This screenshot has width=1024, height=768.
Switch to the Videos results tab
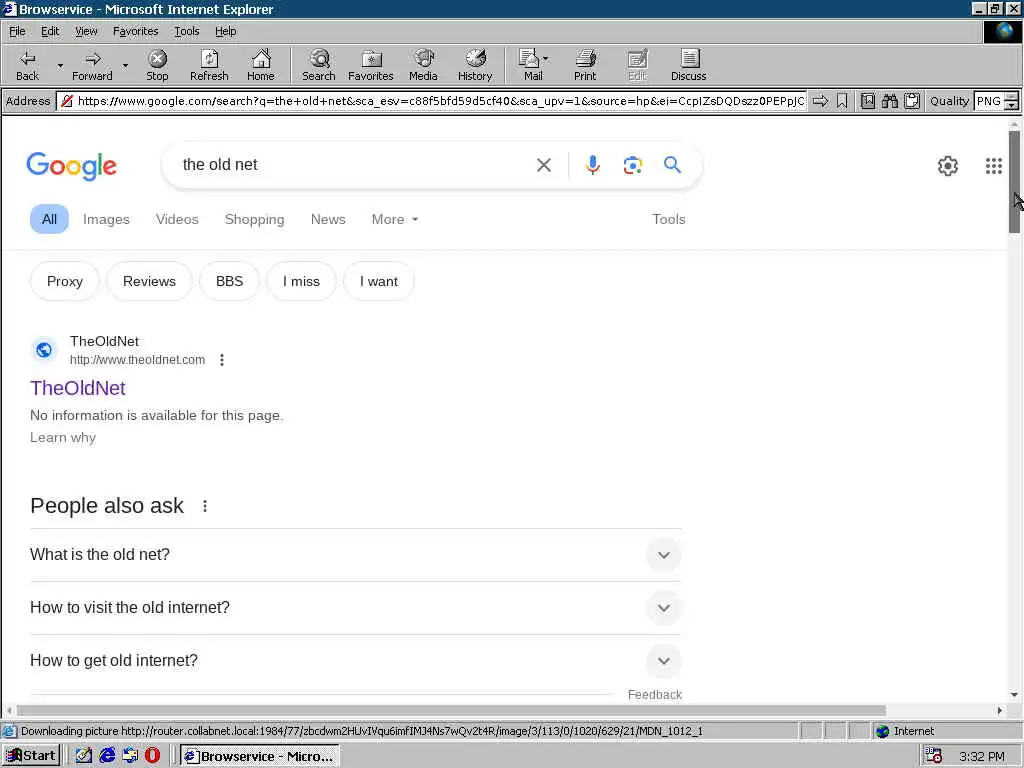coord(177,219)
